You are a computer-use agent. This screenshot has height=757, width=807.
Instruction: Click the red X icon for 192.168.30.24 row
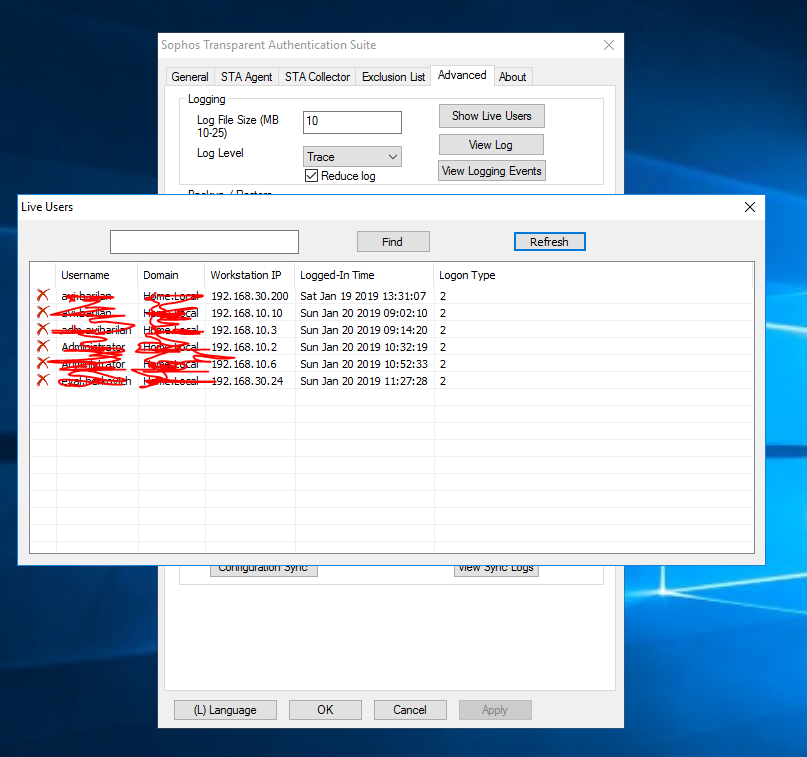43,380
